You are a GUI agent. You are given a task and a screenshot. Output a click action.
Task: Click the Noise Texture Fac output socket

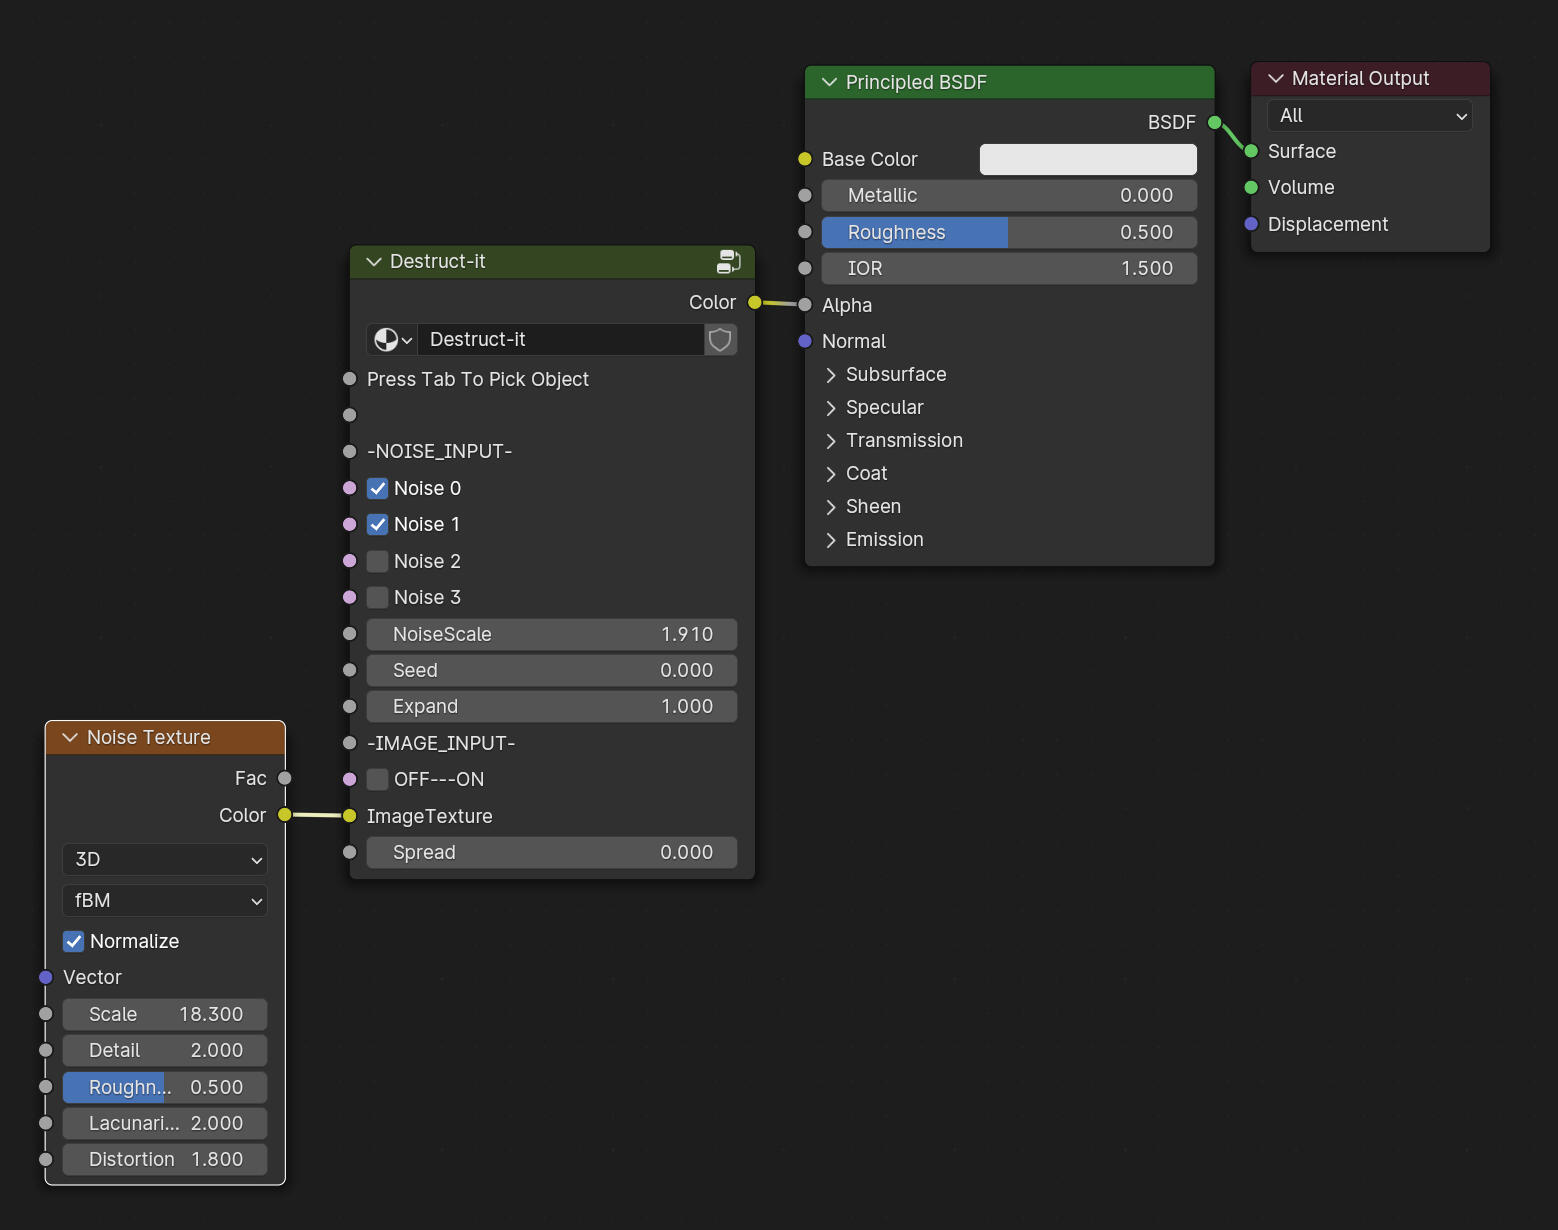pos(285,778)
